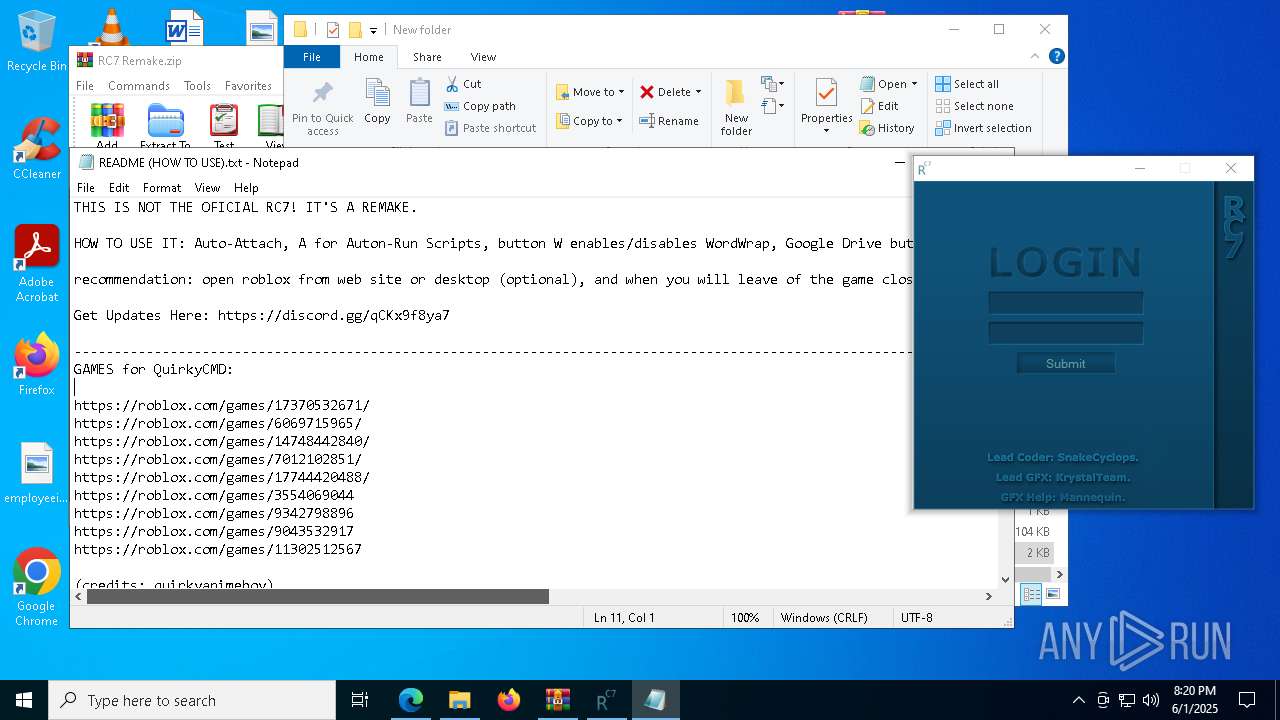Click the roblox.com/games/17370532671 line
The height and width of the screenshot is (720, 1280).
click(222, 405)
